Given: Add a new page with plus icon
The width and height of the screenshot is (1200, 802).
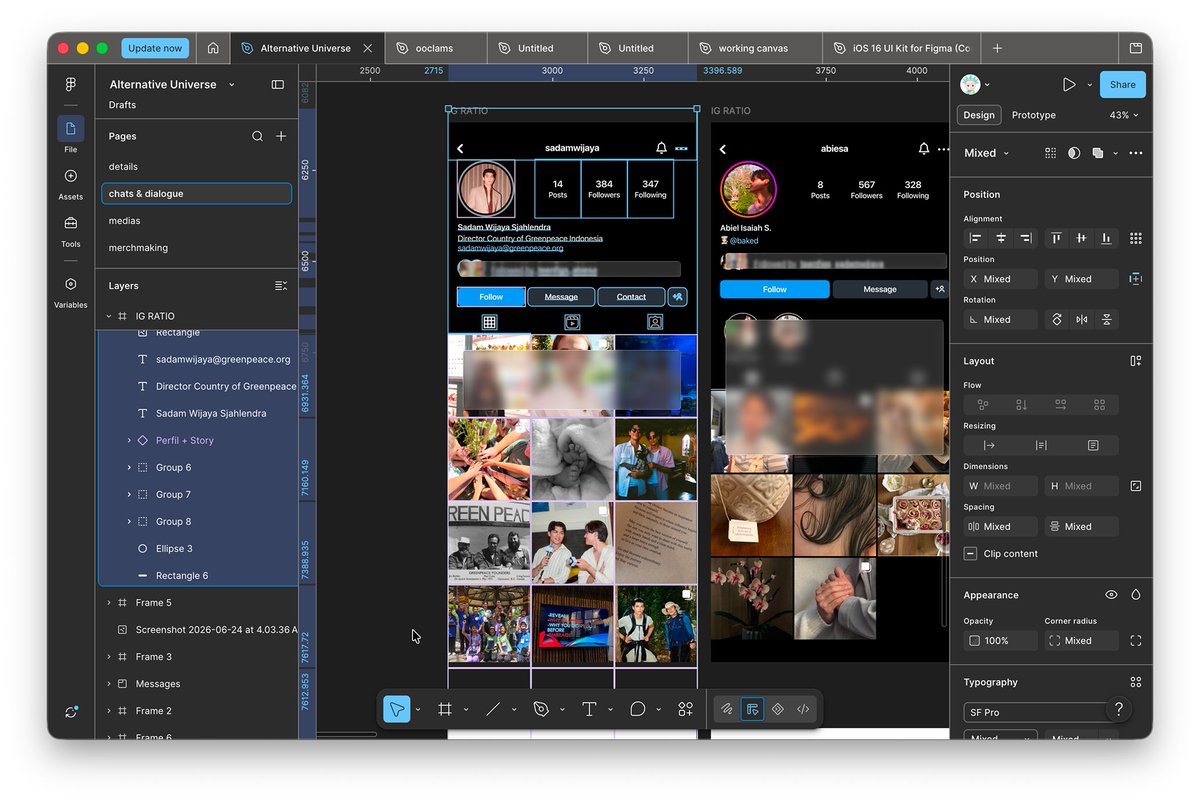Looking at the screenshot, I should coord(281,136).
